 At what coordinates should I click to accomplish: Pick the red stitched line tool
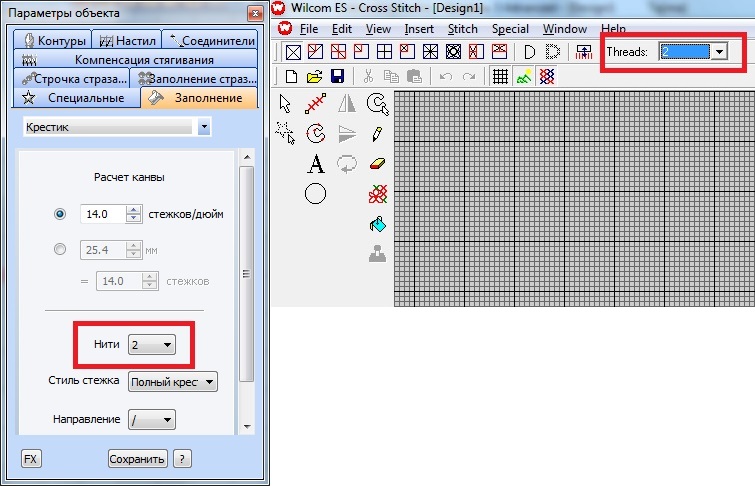[x=315, y=104]
